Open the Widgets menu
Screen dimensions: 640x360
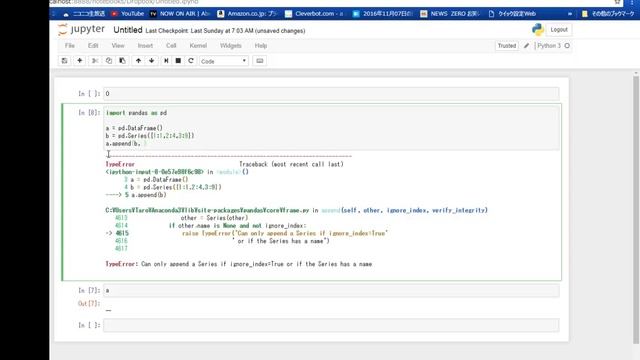(231, 46)
